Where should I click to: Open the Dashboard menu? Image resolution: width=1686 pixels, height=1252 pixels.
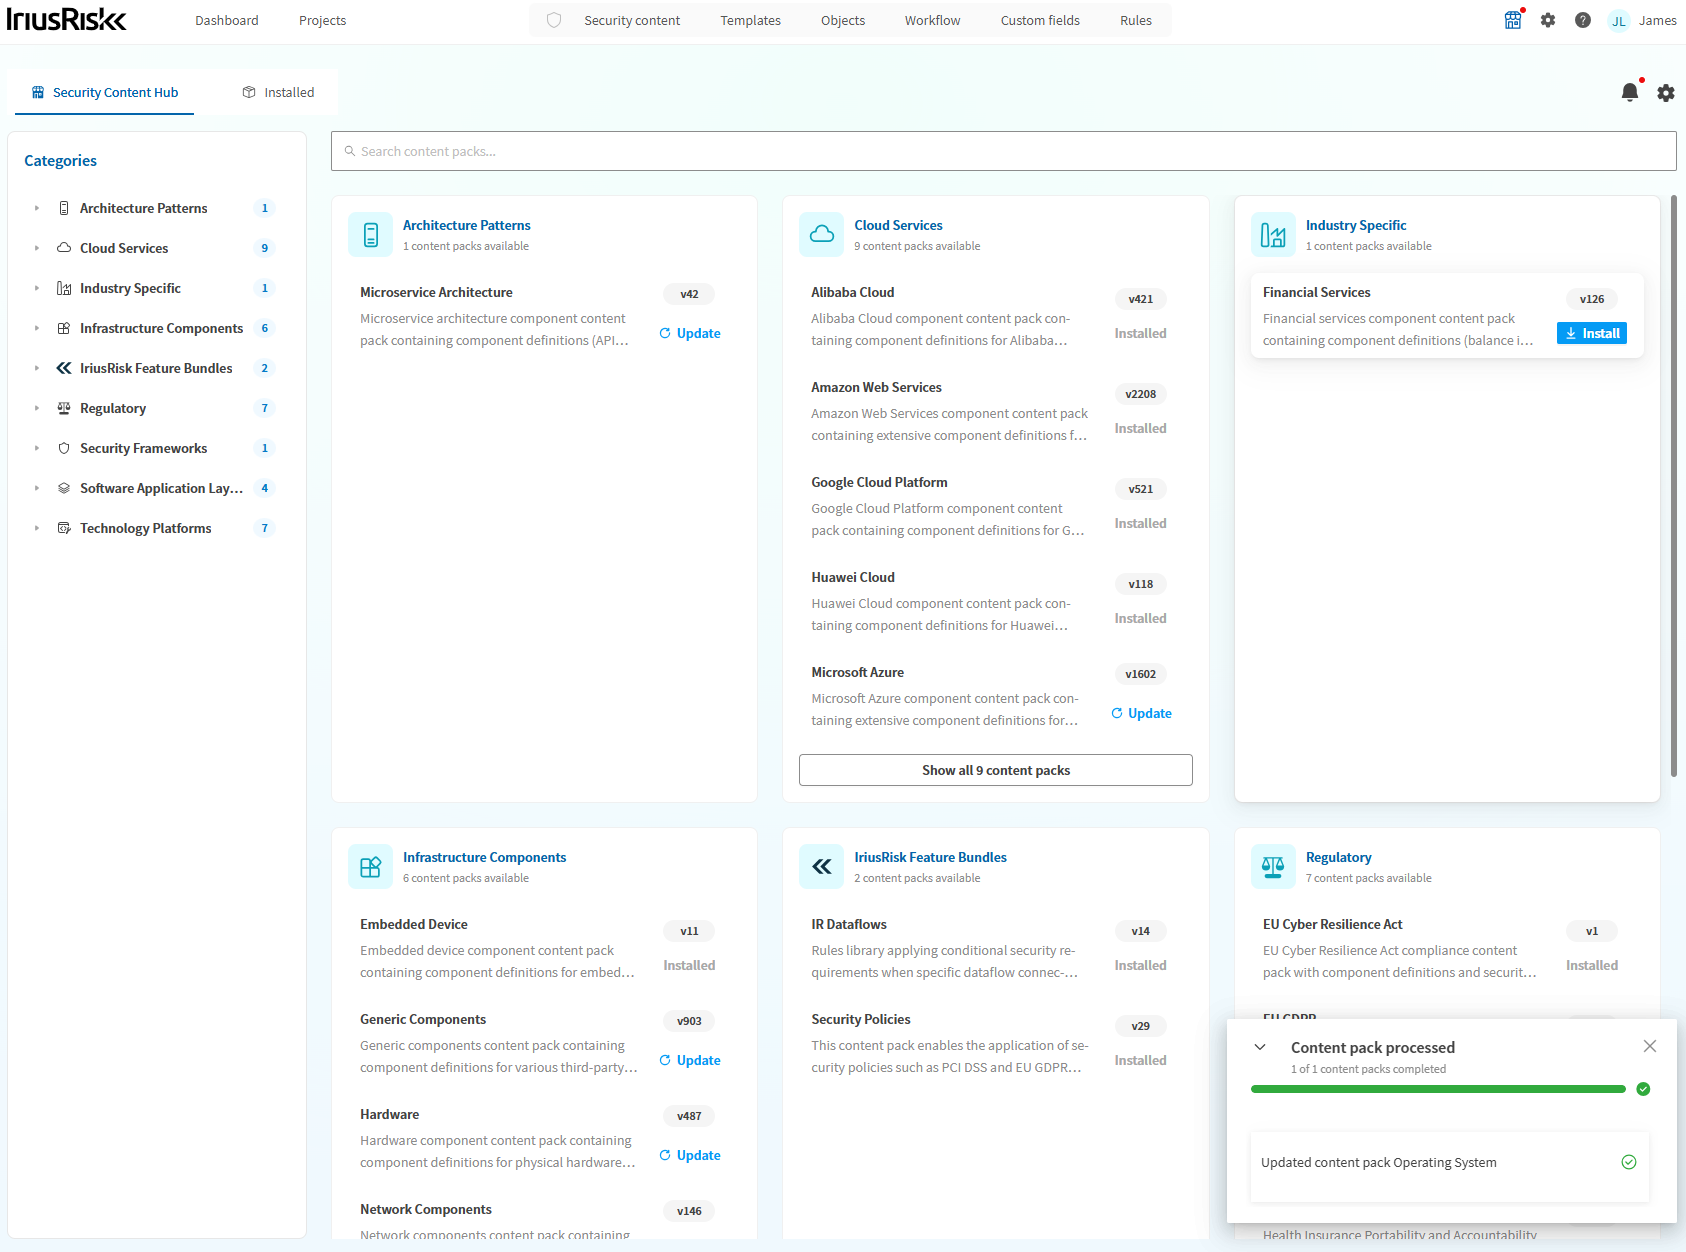[x=227, y=20]
